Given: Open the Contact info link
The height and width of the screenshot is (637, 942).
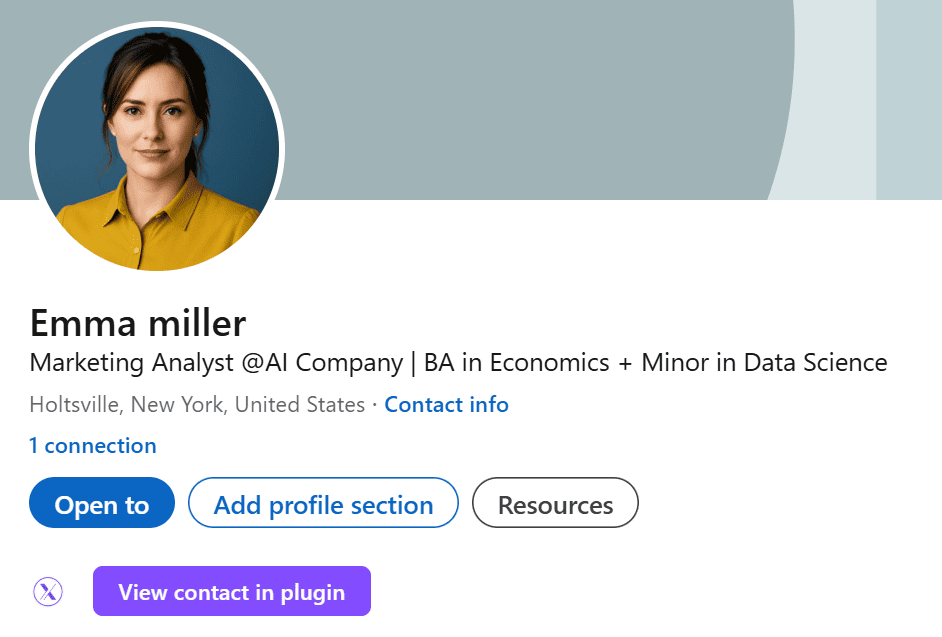Looking at the screenshot, I should [446, 405].
